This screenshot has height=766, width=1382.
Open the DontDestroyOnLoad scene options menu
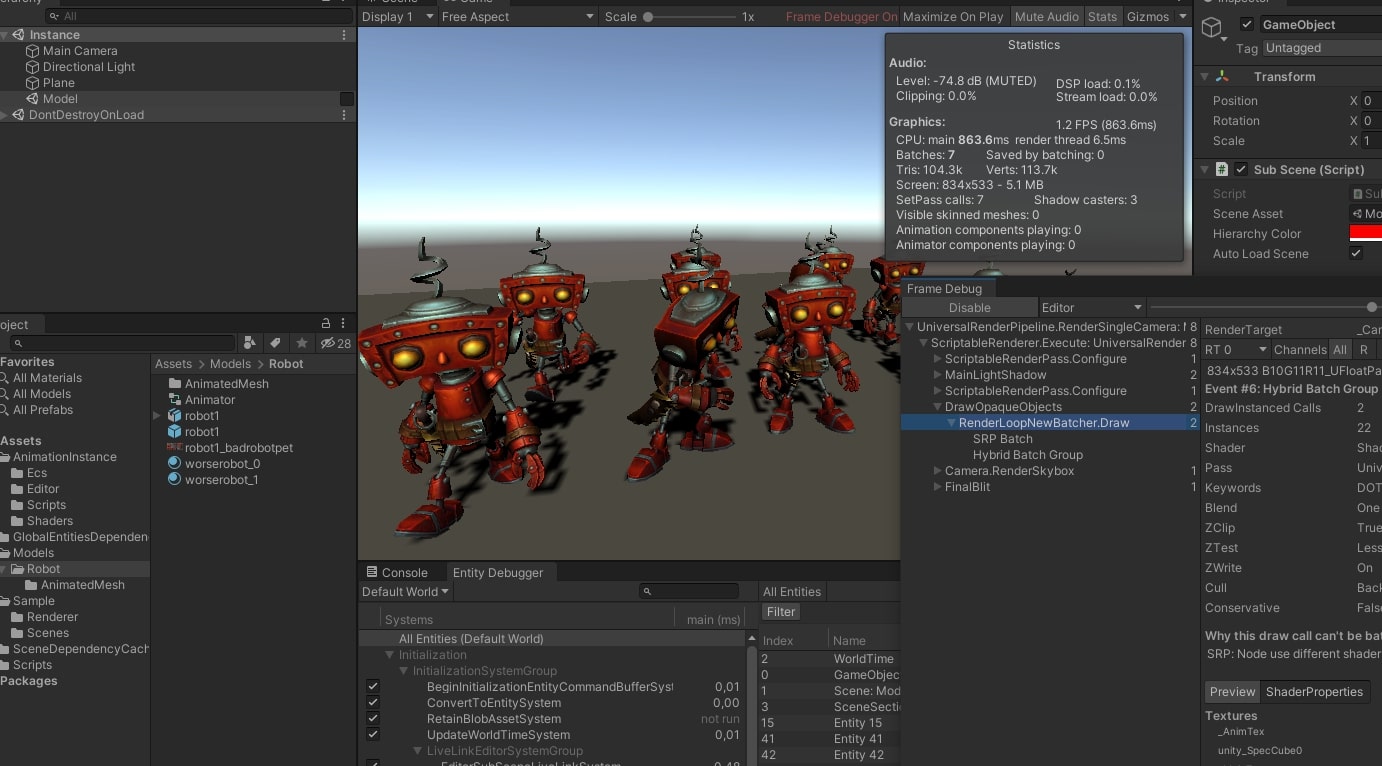pos(344,115)
